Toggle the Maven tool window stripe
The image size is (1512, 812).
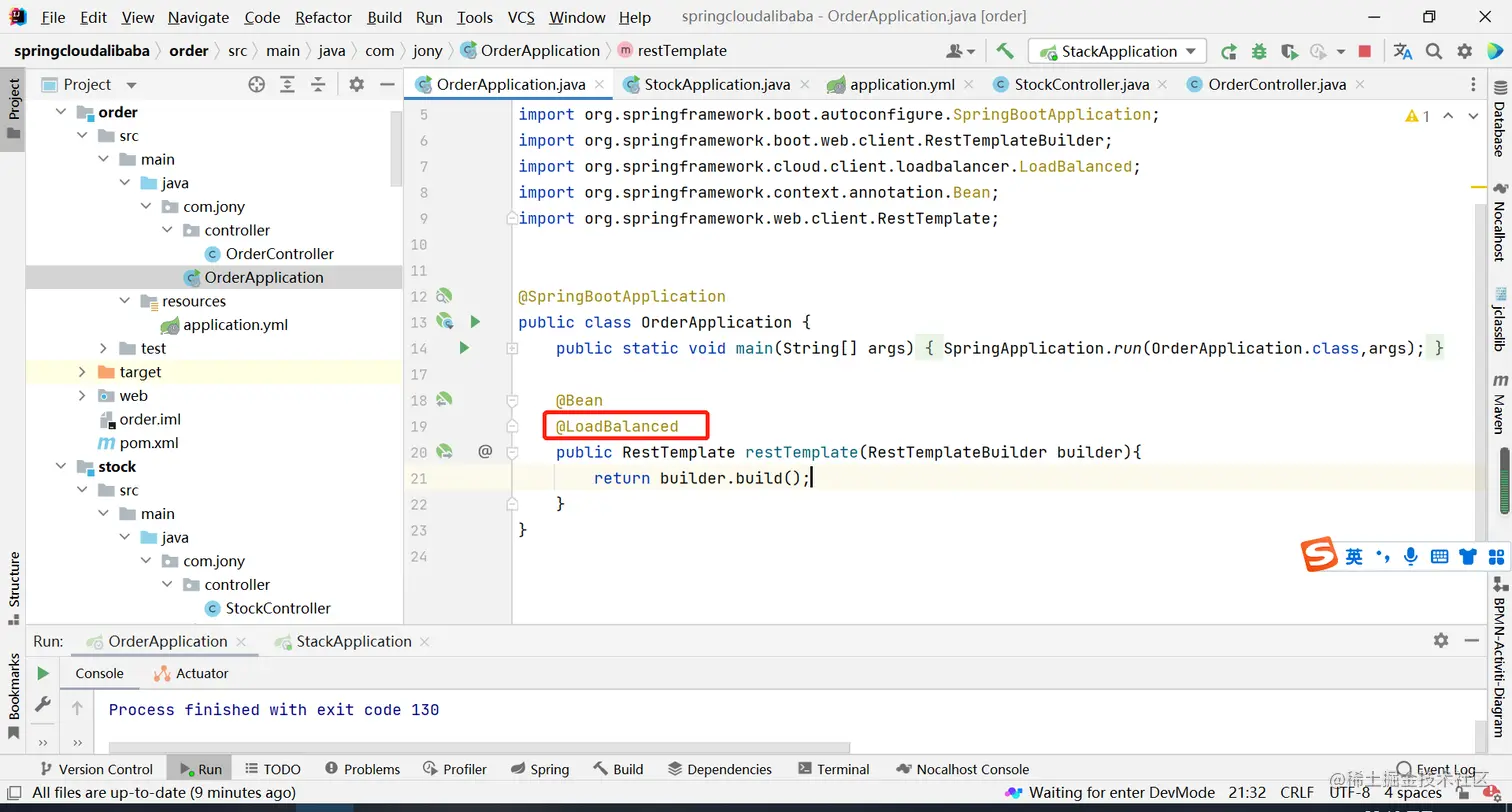[1499, 405]
